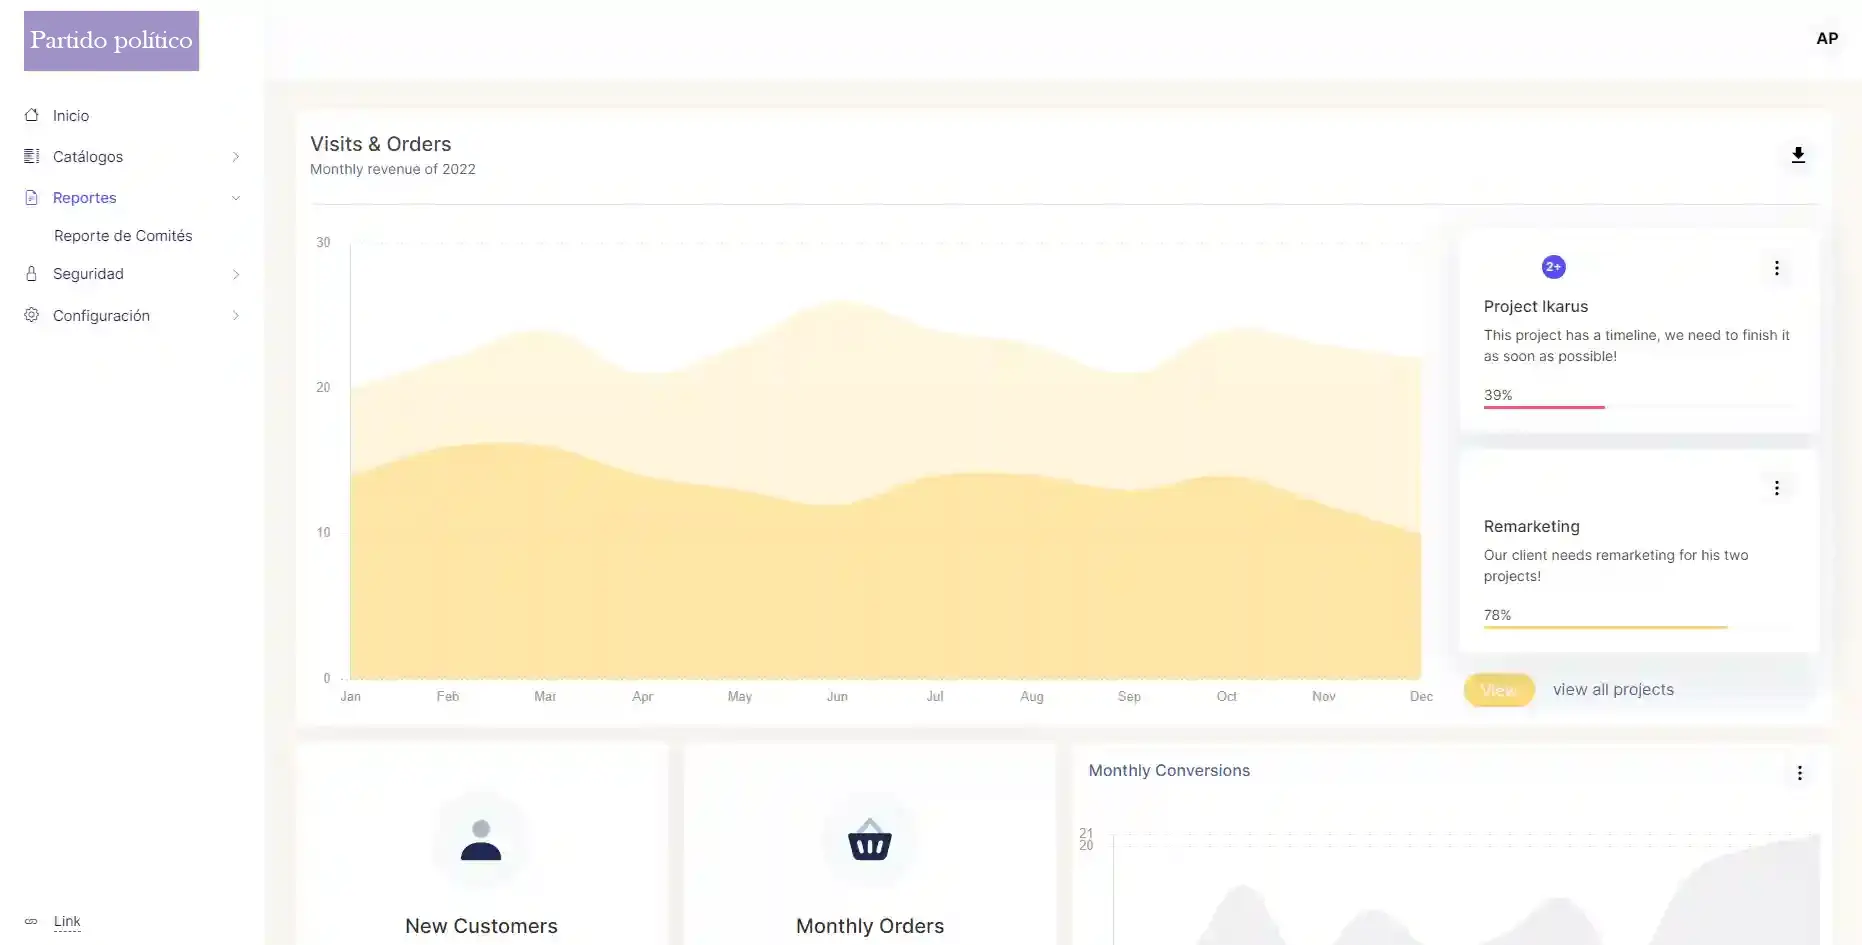Viewport: 1862px width, 945px height.
Task: Expand the Seguridad submenu chevron
Action: pos(236,275)
